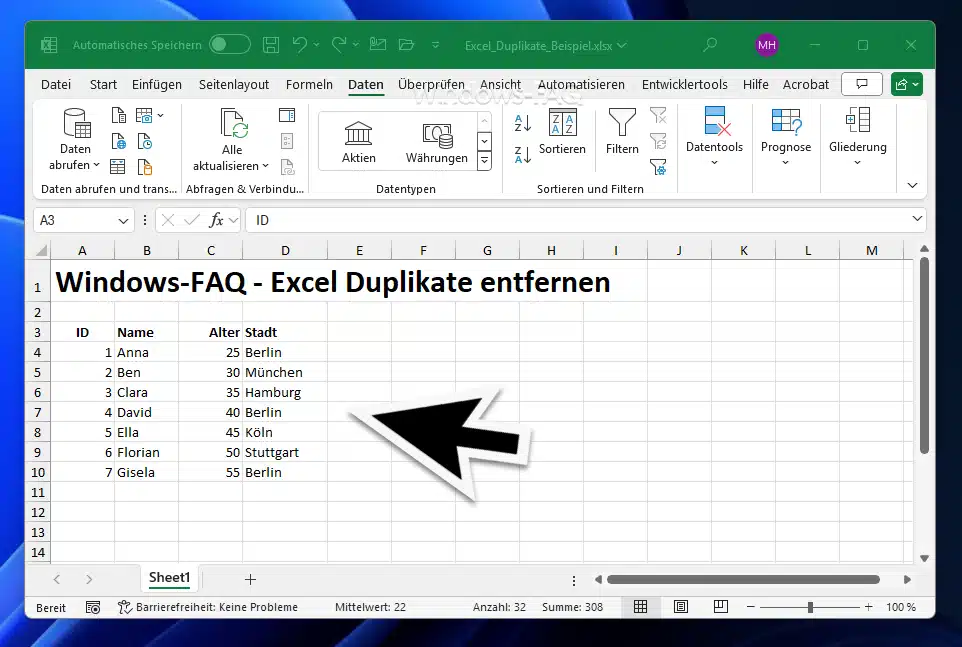Click the From Table/Range grid icon
Viewport: 962px width, 647px height.
click(x=117, y=167)
